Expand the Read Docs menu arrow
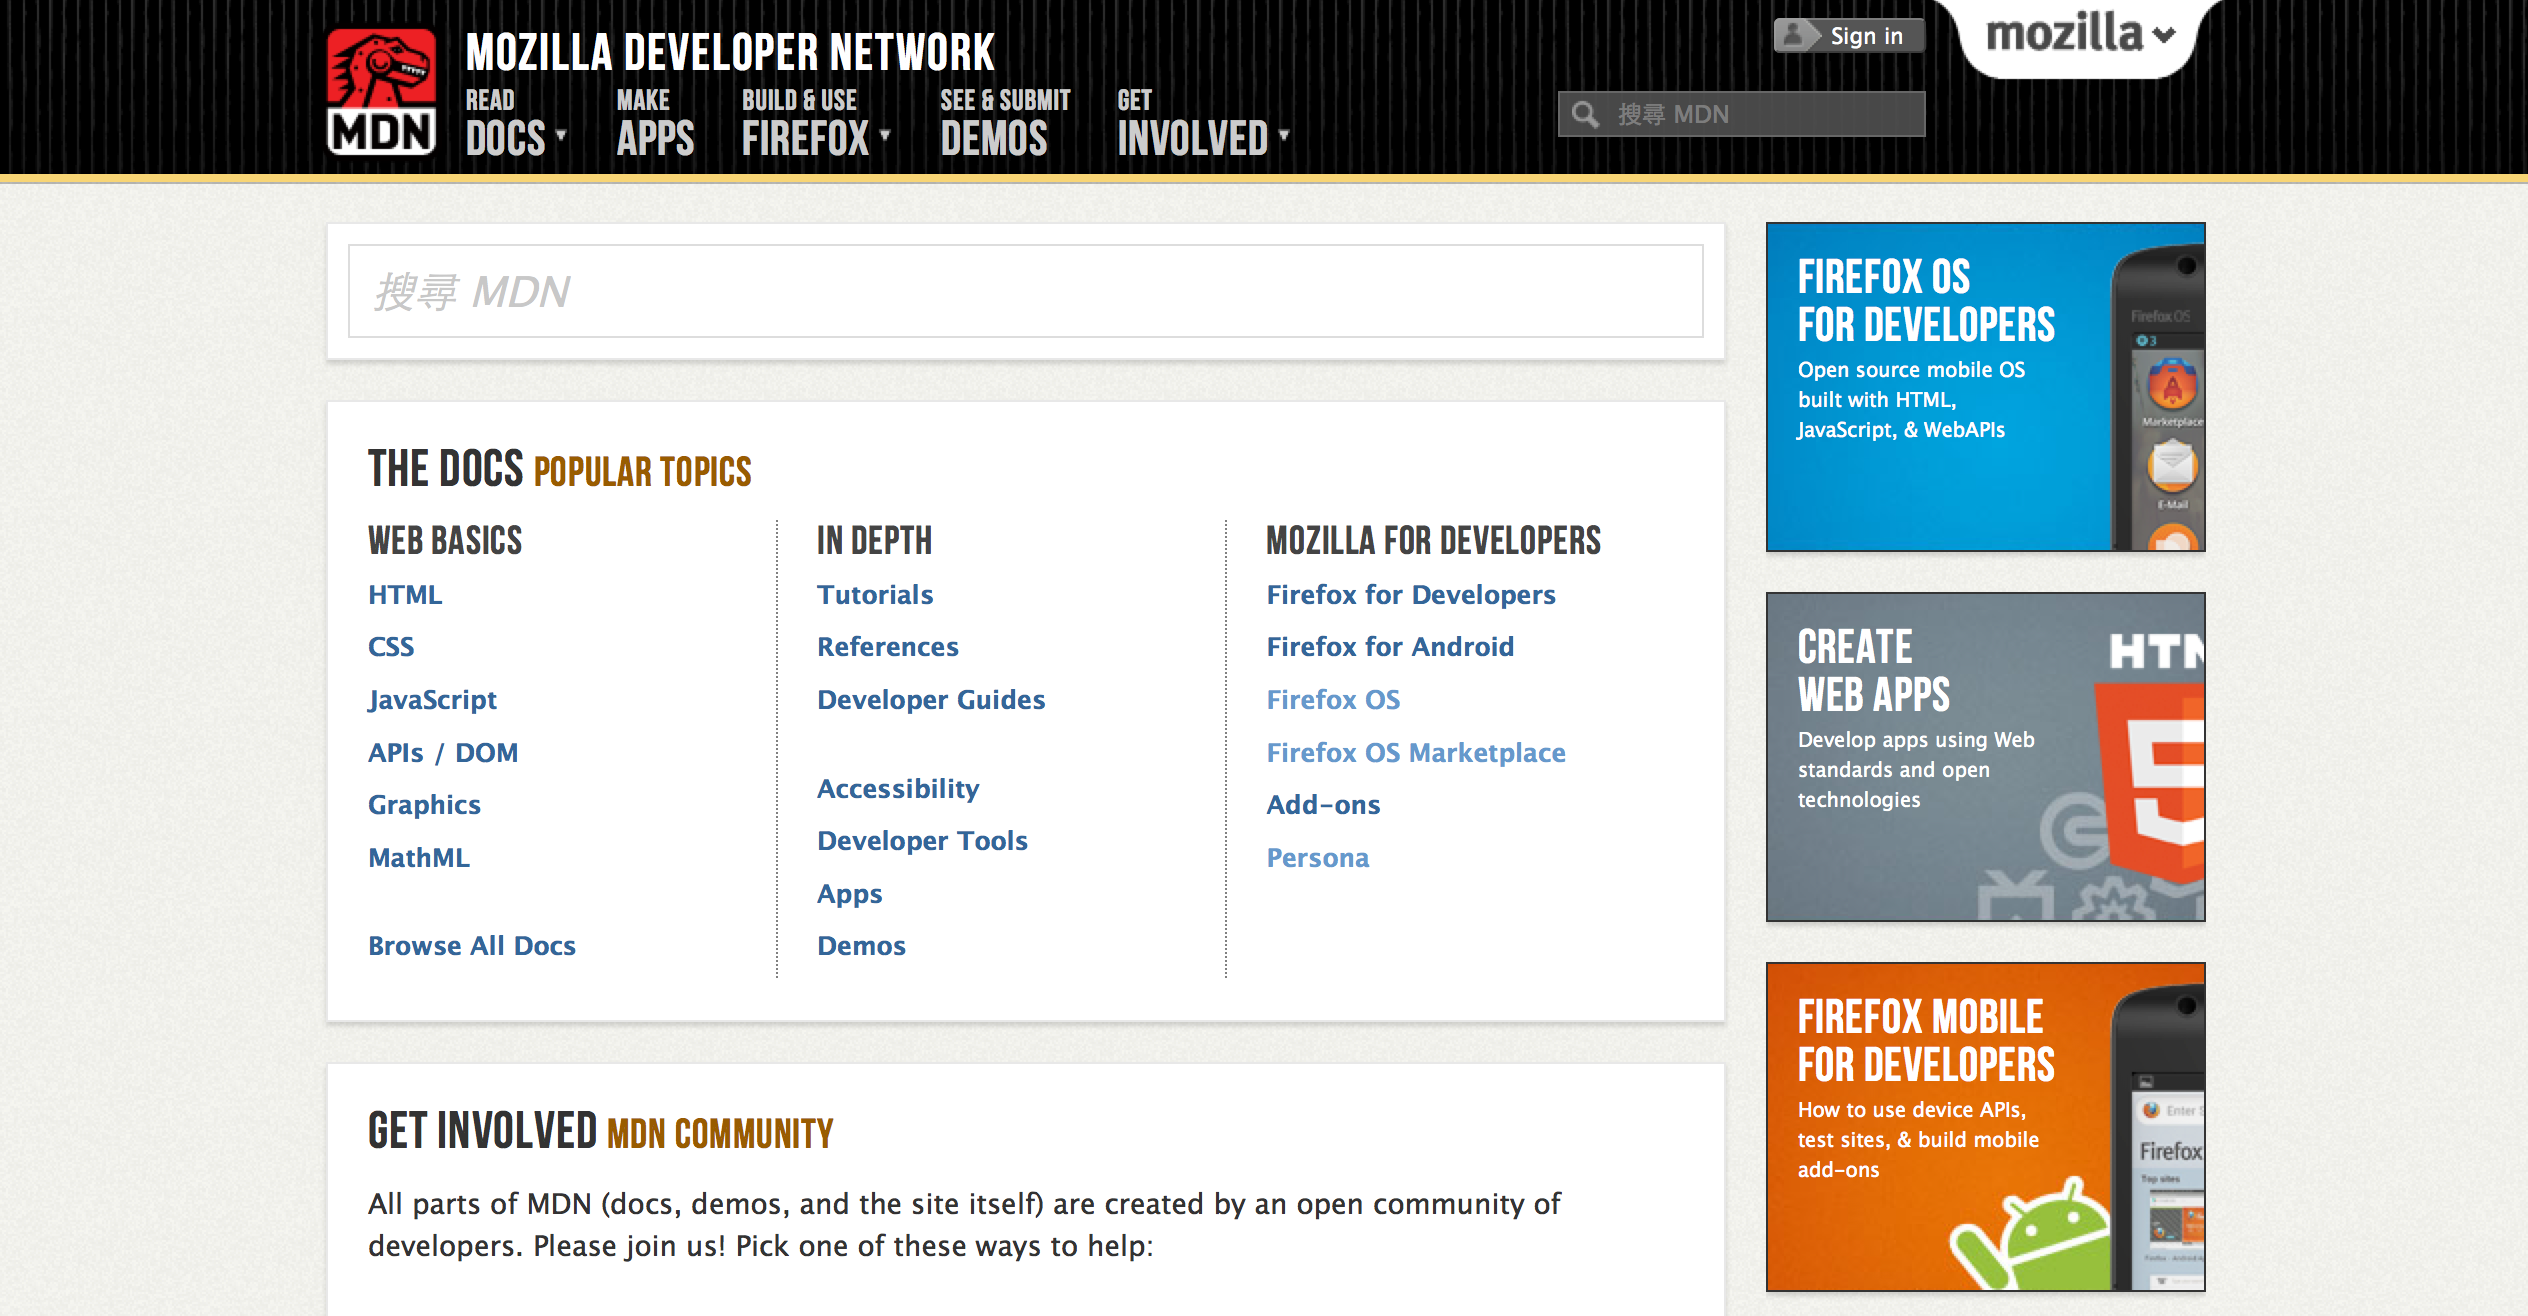 [x=561, y=135]
